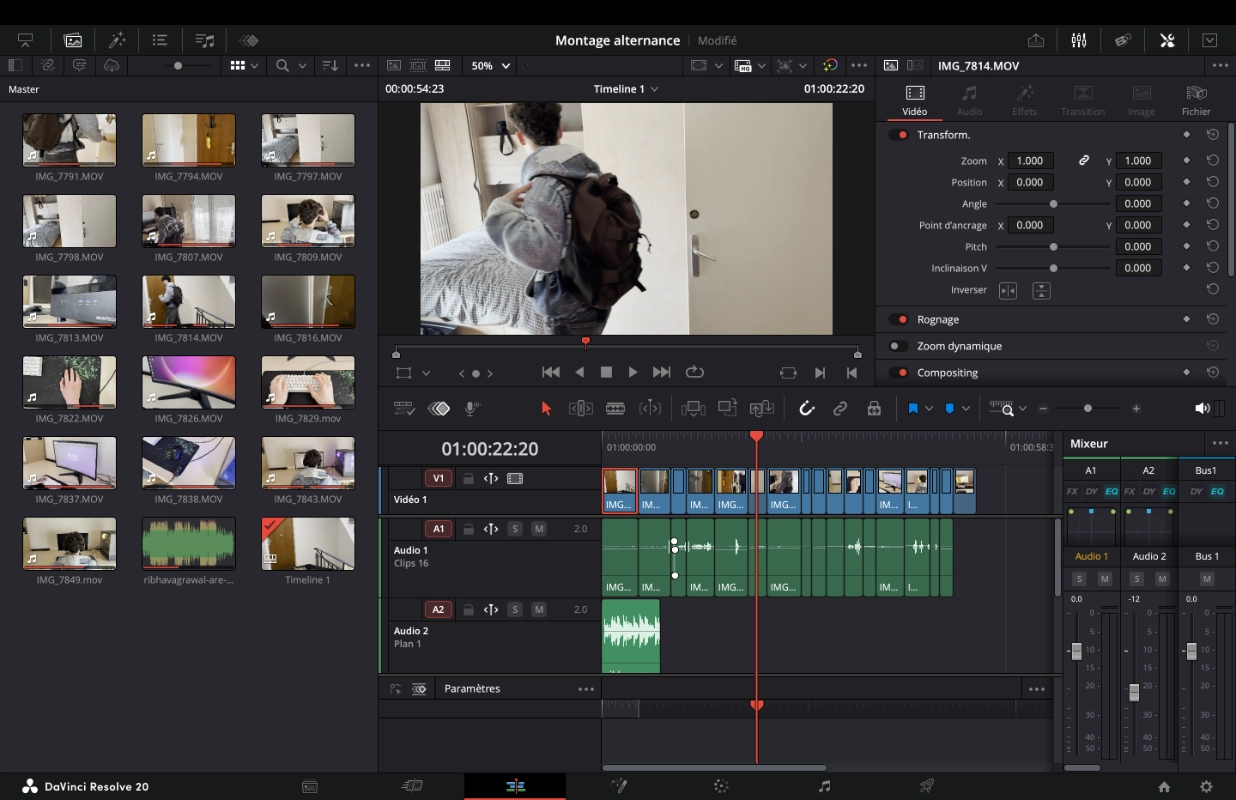Click the Zoom X value field
Image resolution: width=1236 pixels, height=800 pixels.
point(1029,161)
